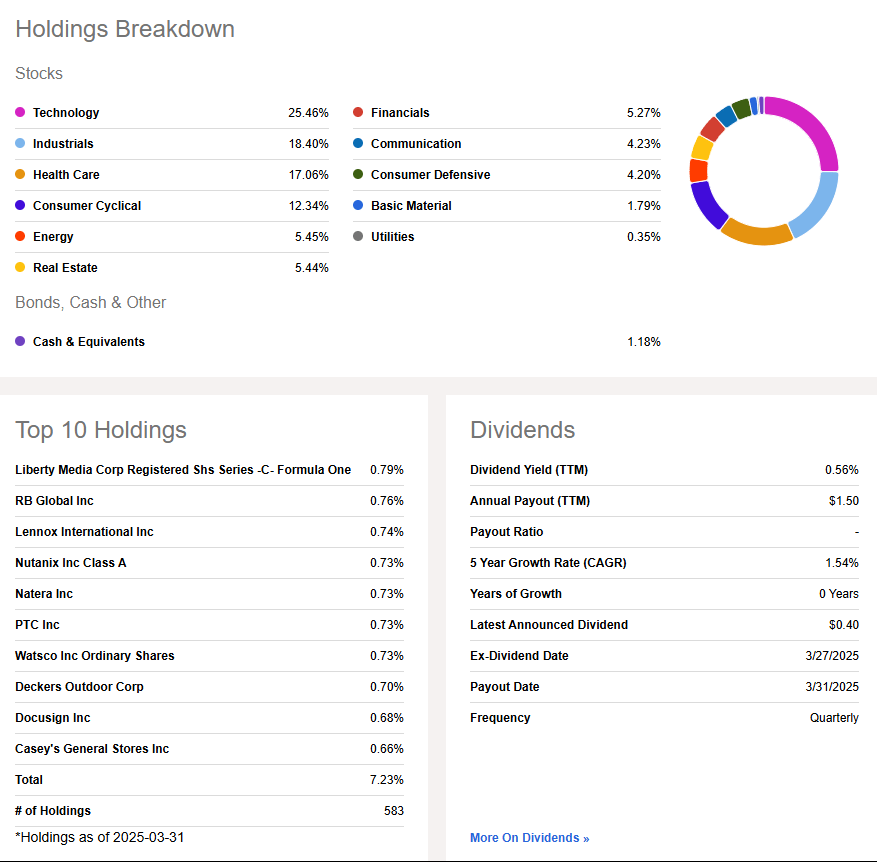This screenshot has width=877, height=862.
Task: Click the Real Estate yellow legend dot
Action: [20, 268]
